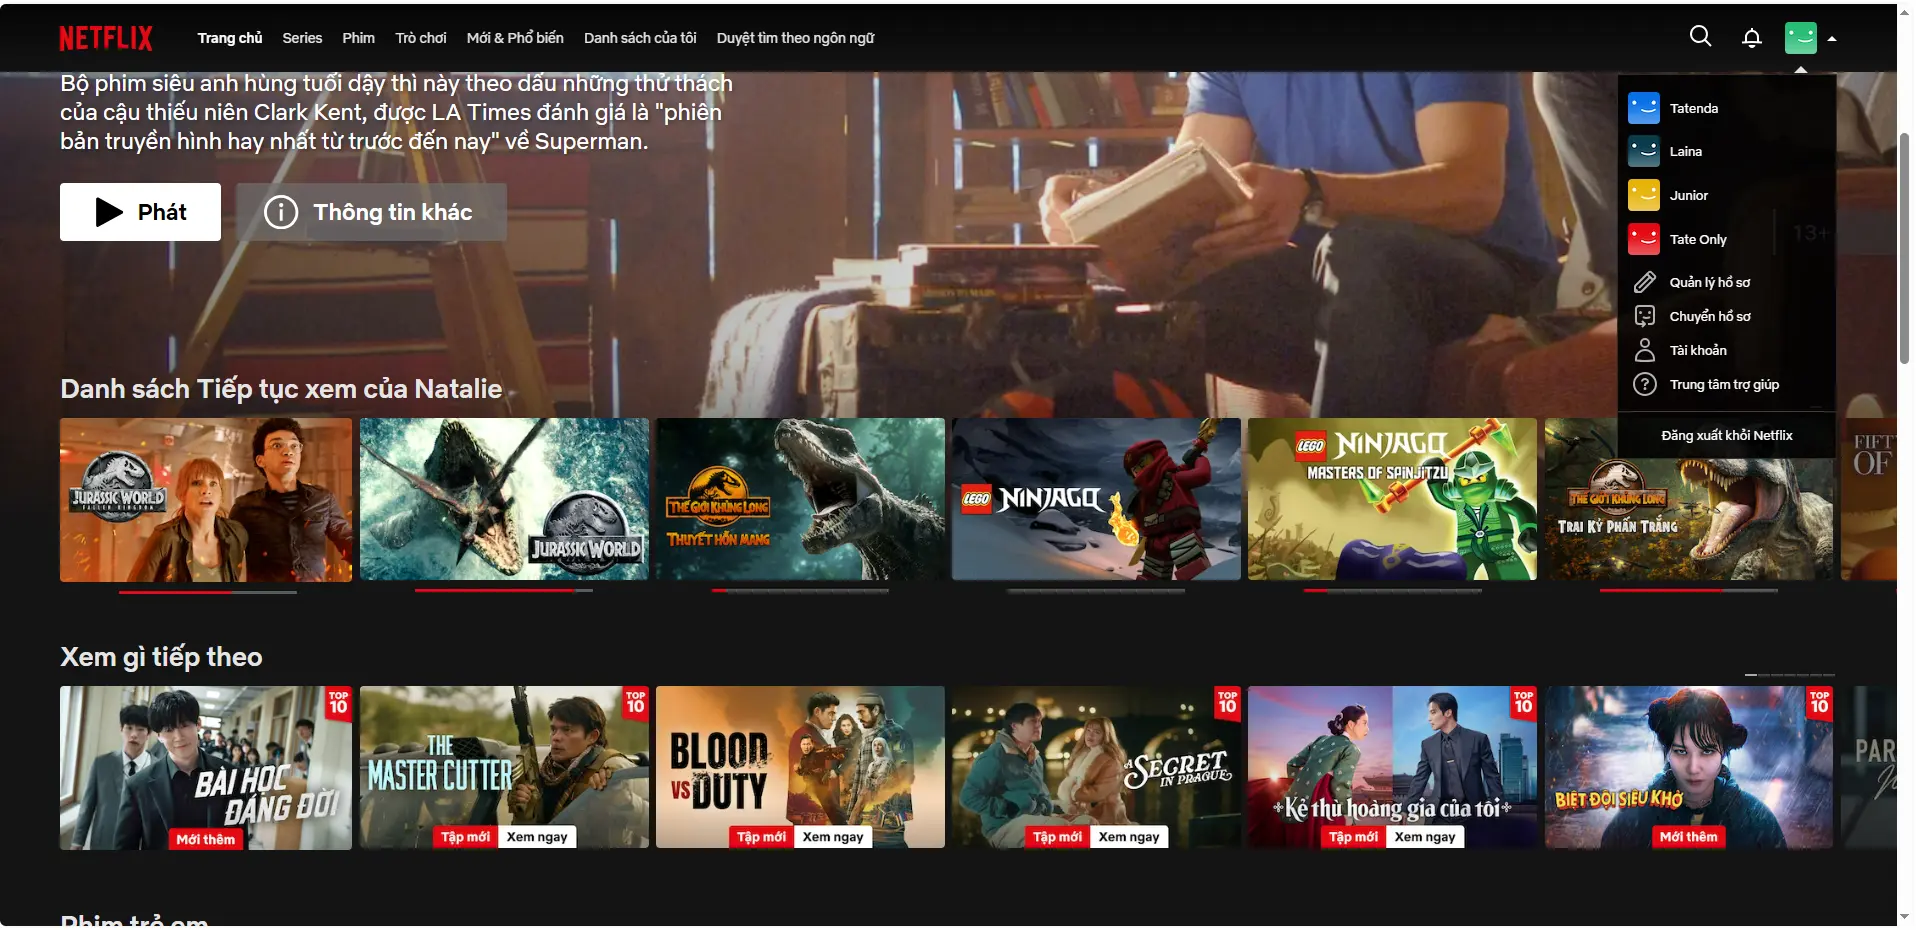Open LEGO Ninjago red ninja thumbnail
The image size is (1916, 930).
pos(1096,500)
